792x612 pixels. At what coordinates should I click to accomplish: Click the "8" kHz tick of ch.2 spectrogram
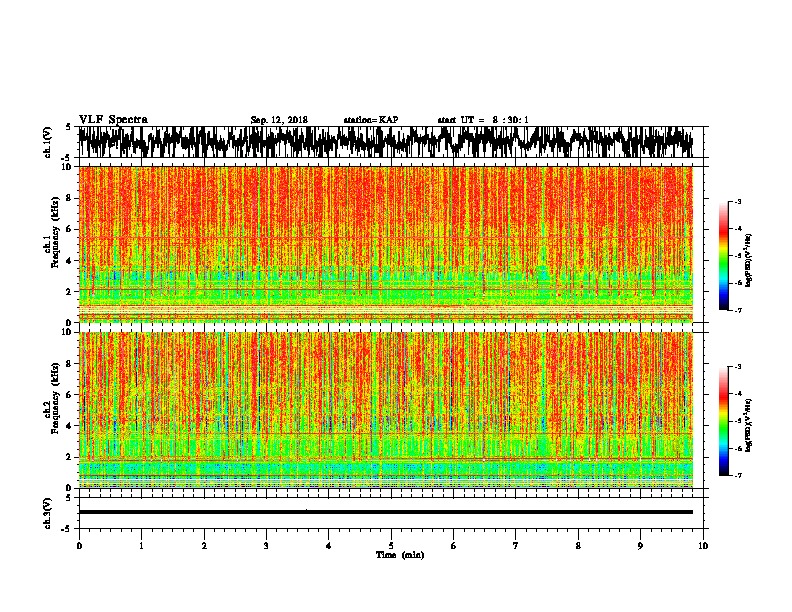click(x=70, y=364)
